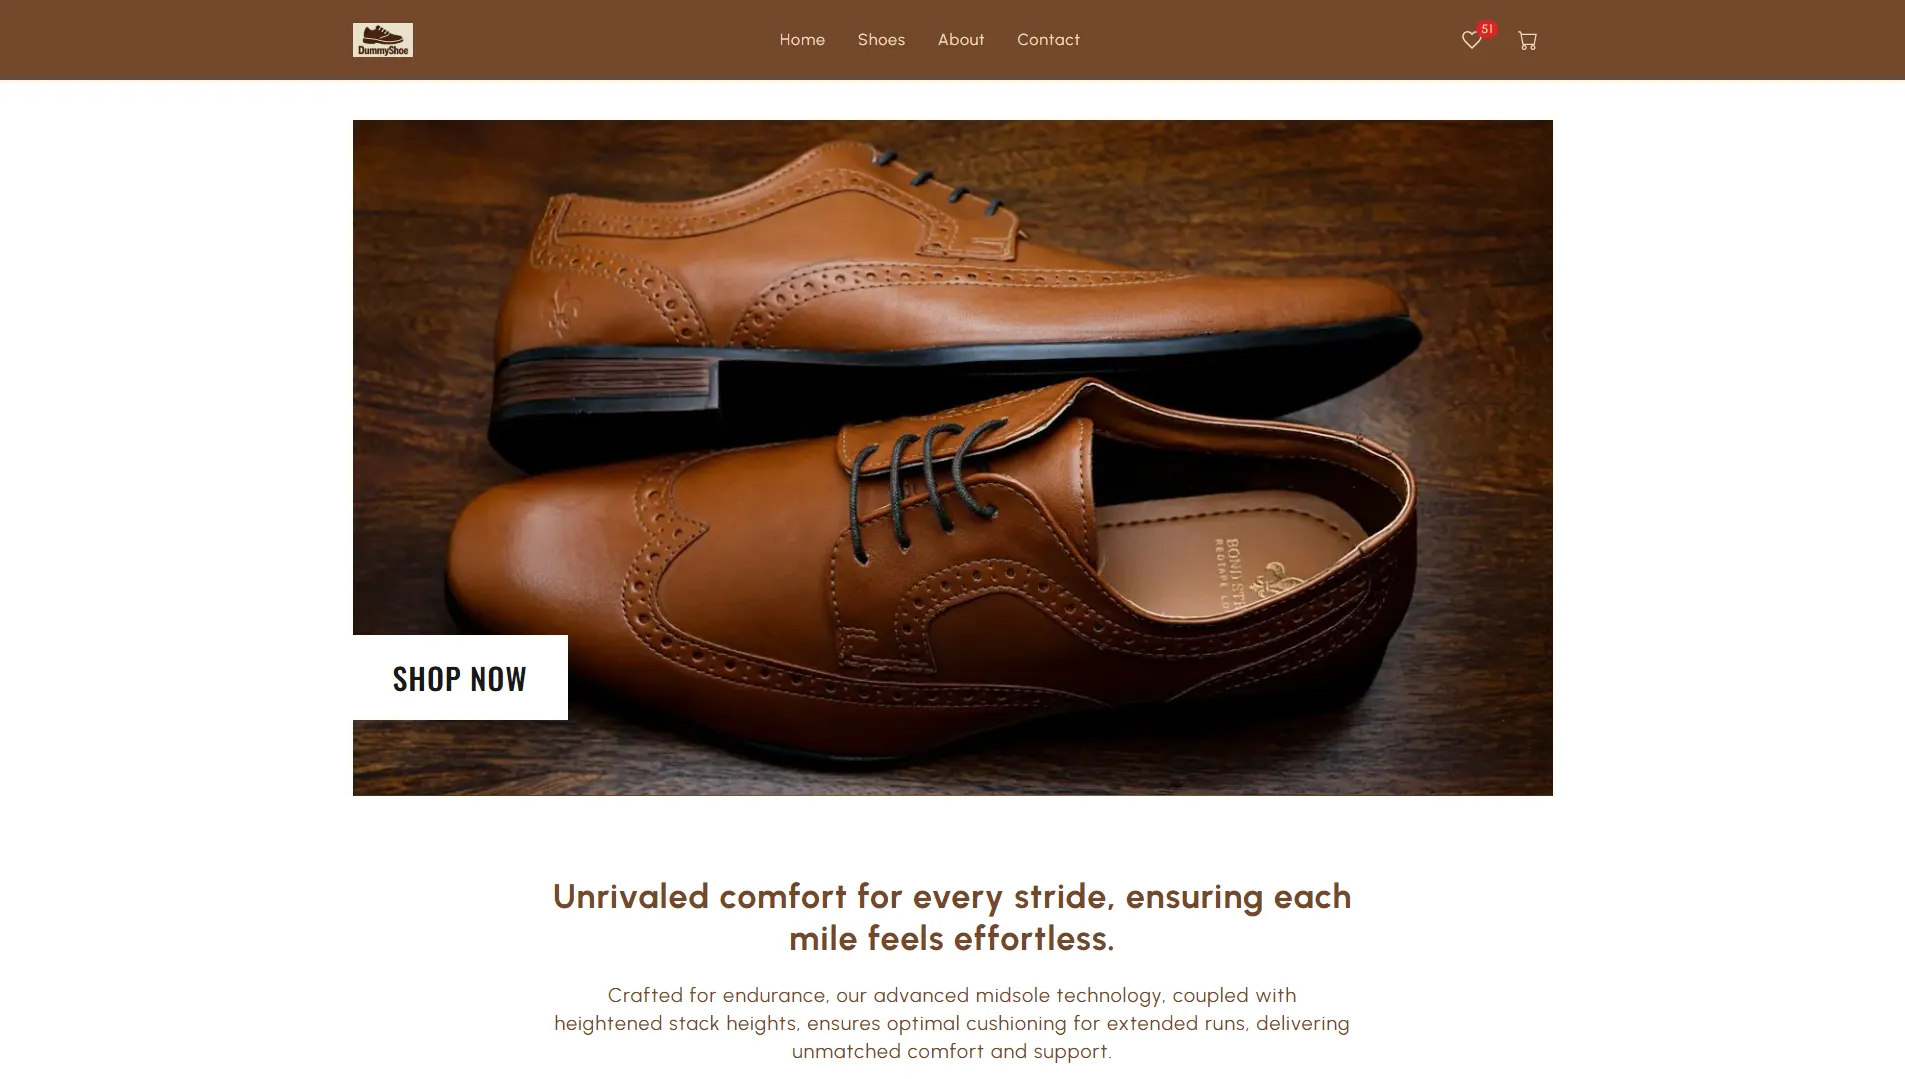Open the wishlist heart icon
This screenshot has height=1079, width=1905.
1471,41
